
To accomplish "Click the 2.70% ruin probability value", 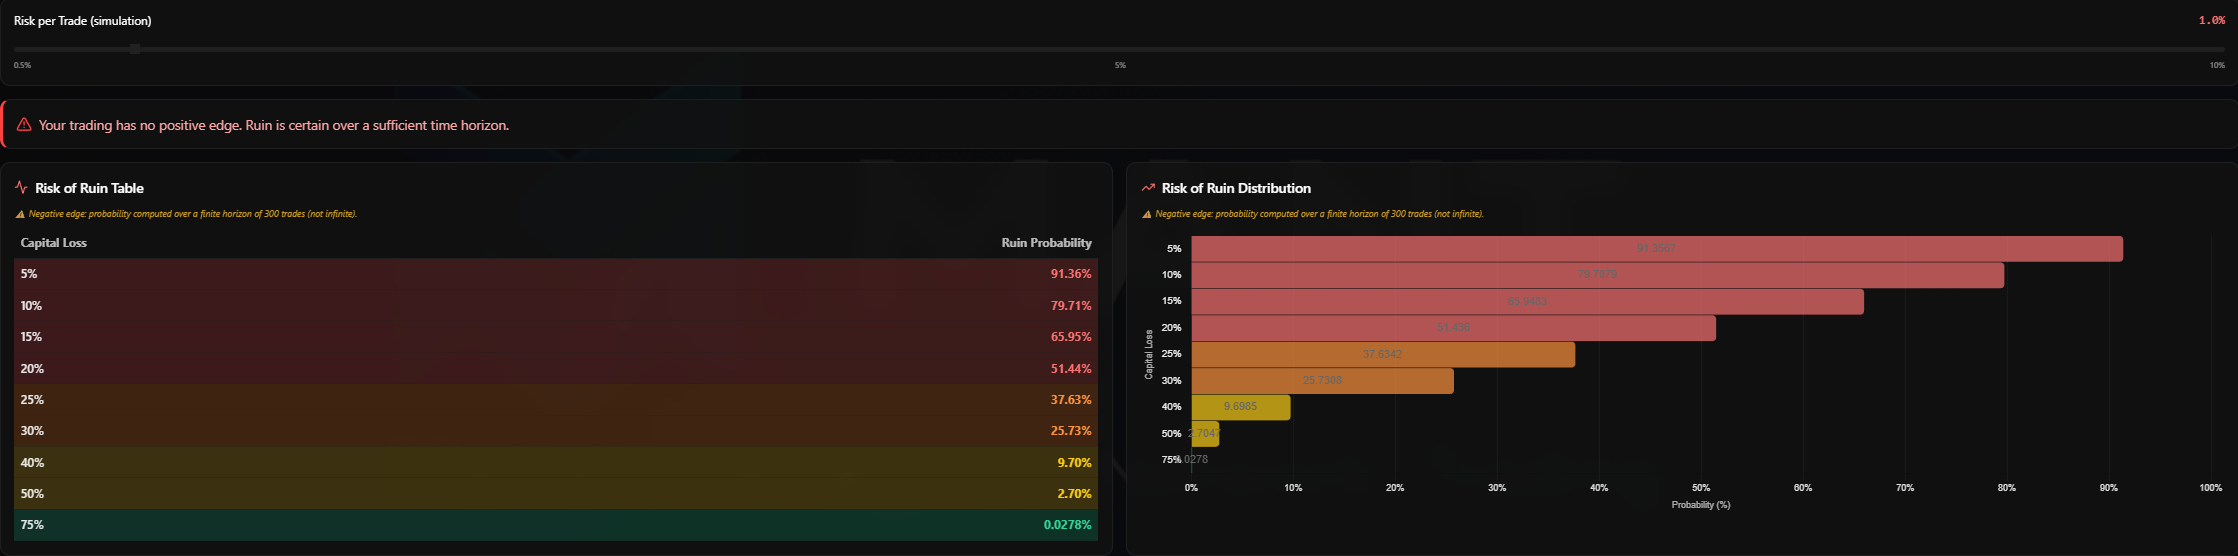I will coord(1074,494).
